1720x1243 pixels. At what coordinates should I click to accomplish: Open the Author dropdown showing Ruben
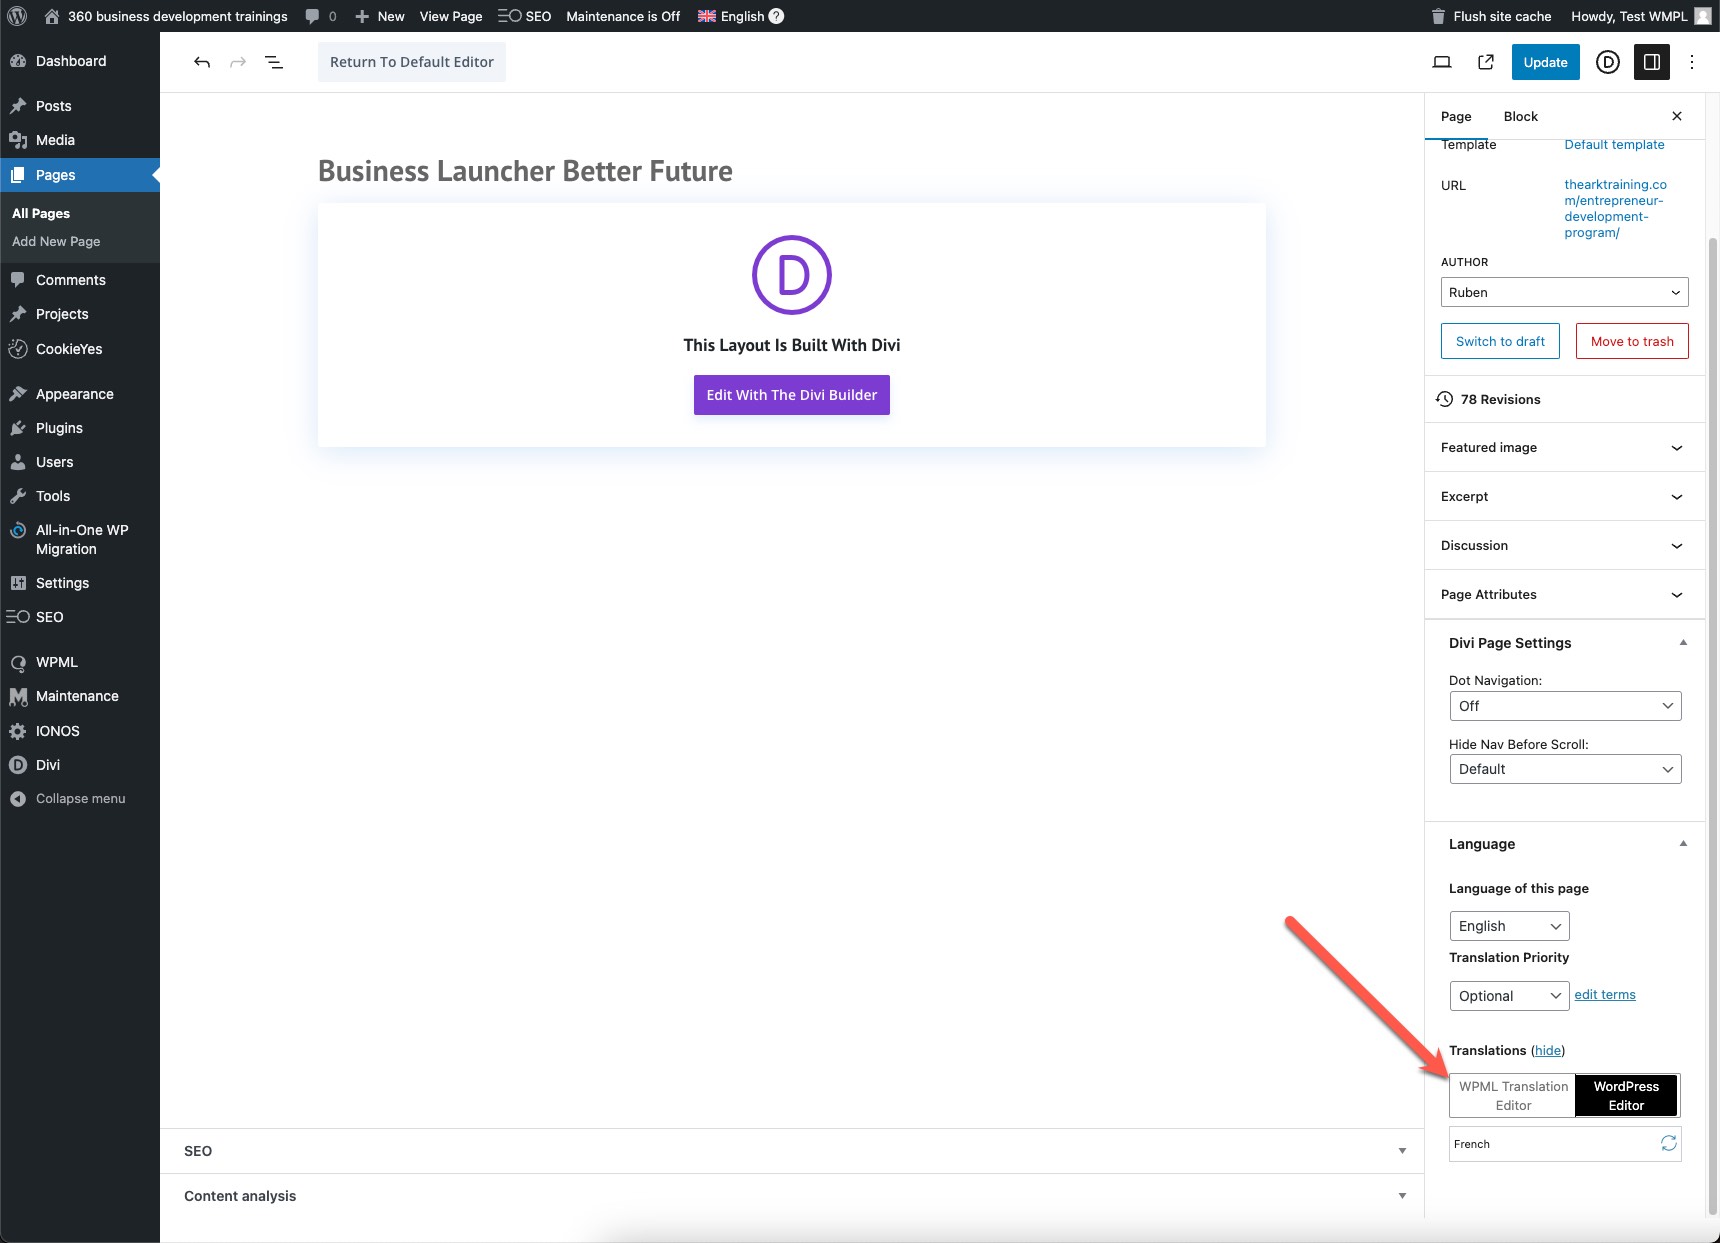(1564, 292)
